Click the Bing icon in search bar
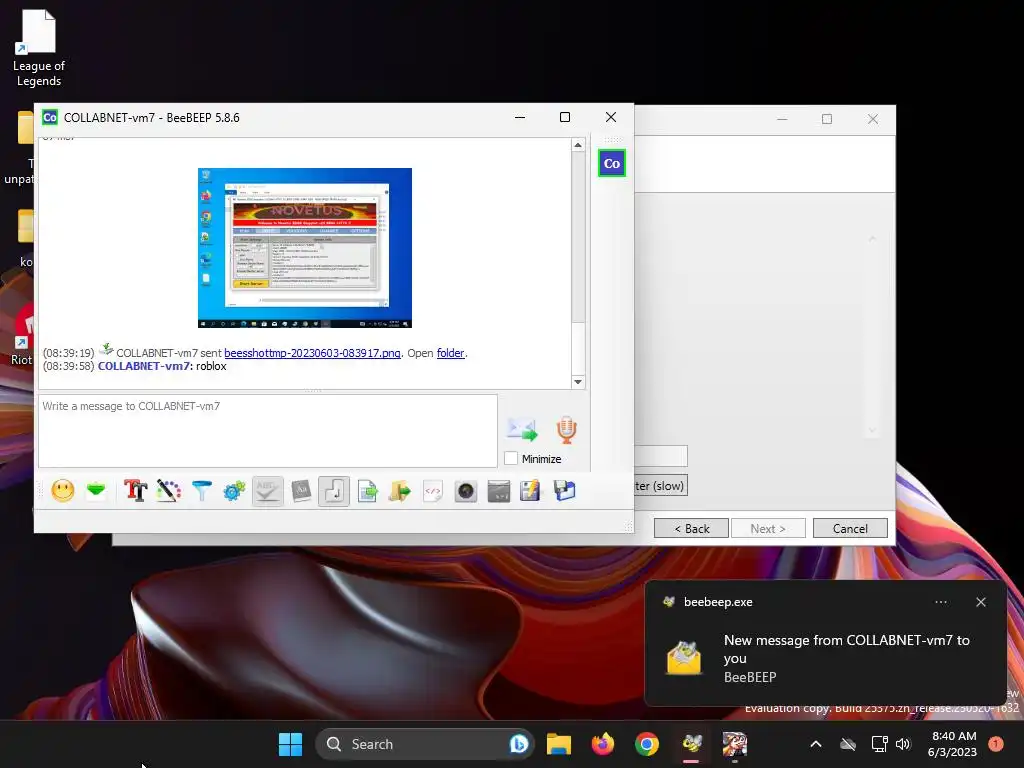Screen dimensions: 1024x768 click(x=519, y=744)
